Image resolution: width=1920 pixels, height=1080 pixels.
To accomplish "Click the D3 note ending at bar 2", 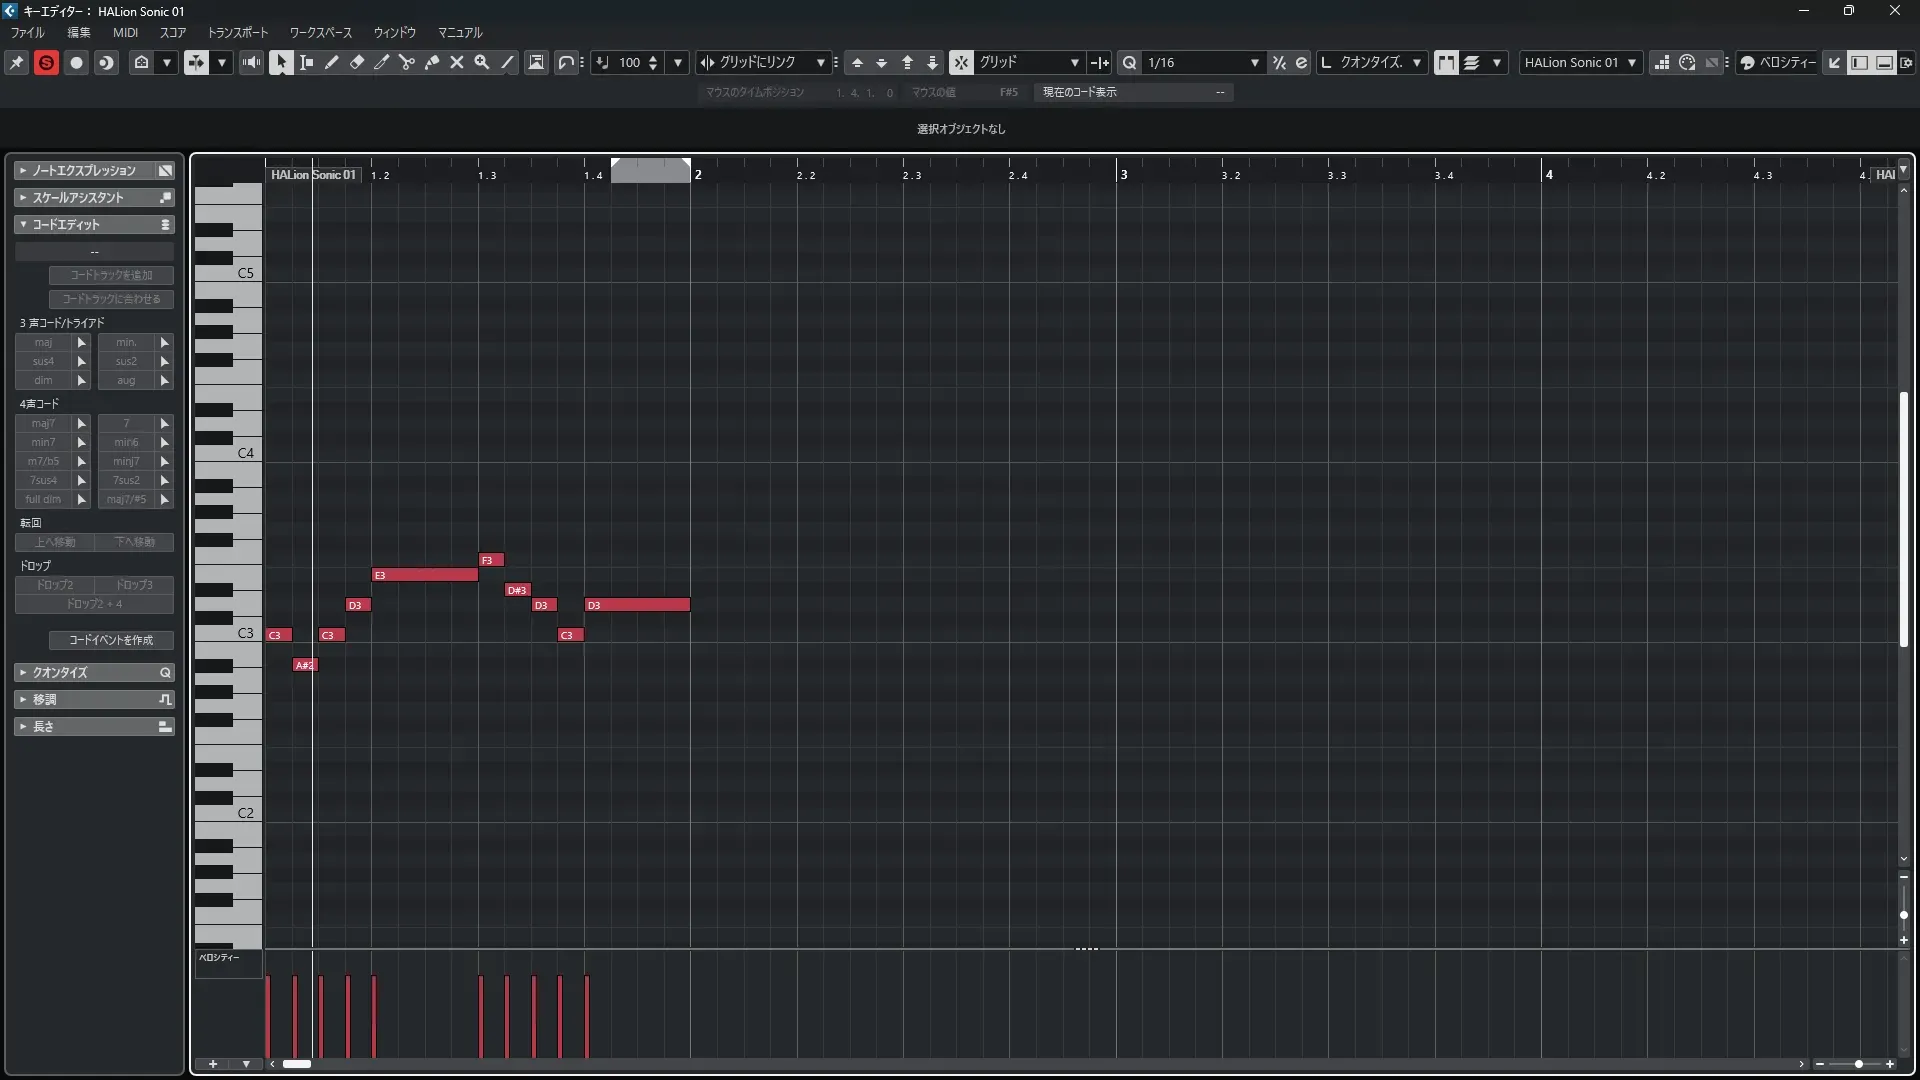I will tap(637, 605).
